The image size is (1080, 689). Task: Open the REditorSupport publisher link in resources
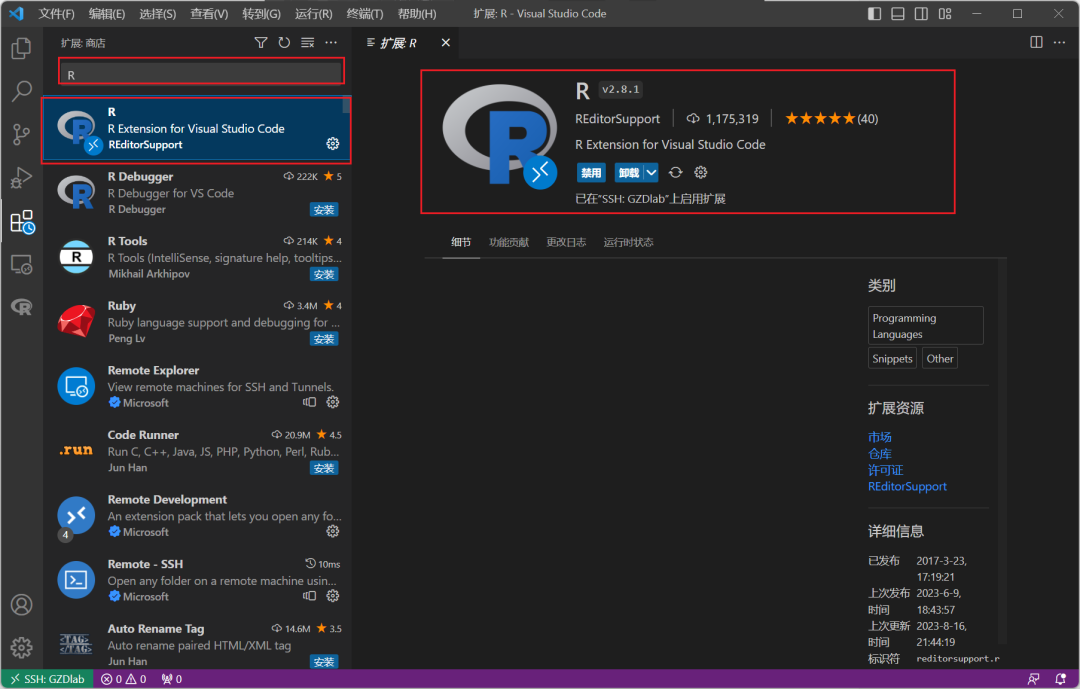tap(907, 486)
